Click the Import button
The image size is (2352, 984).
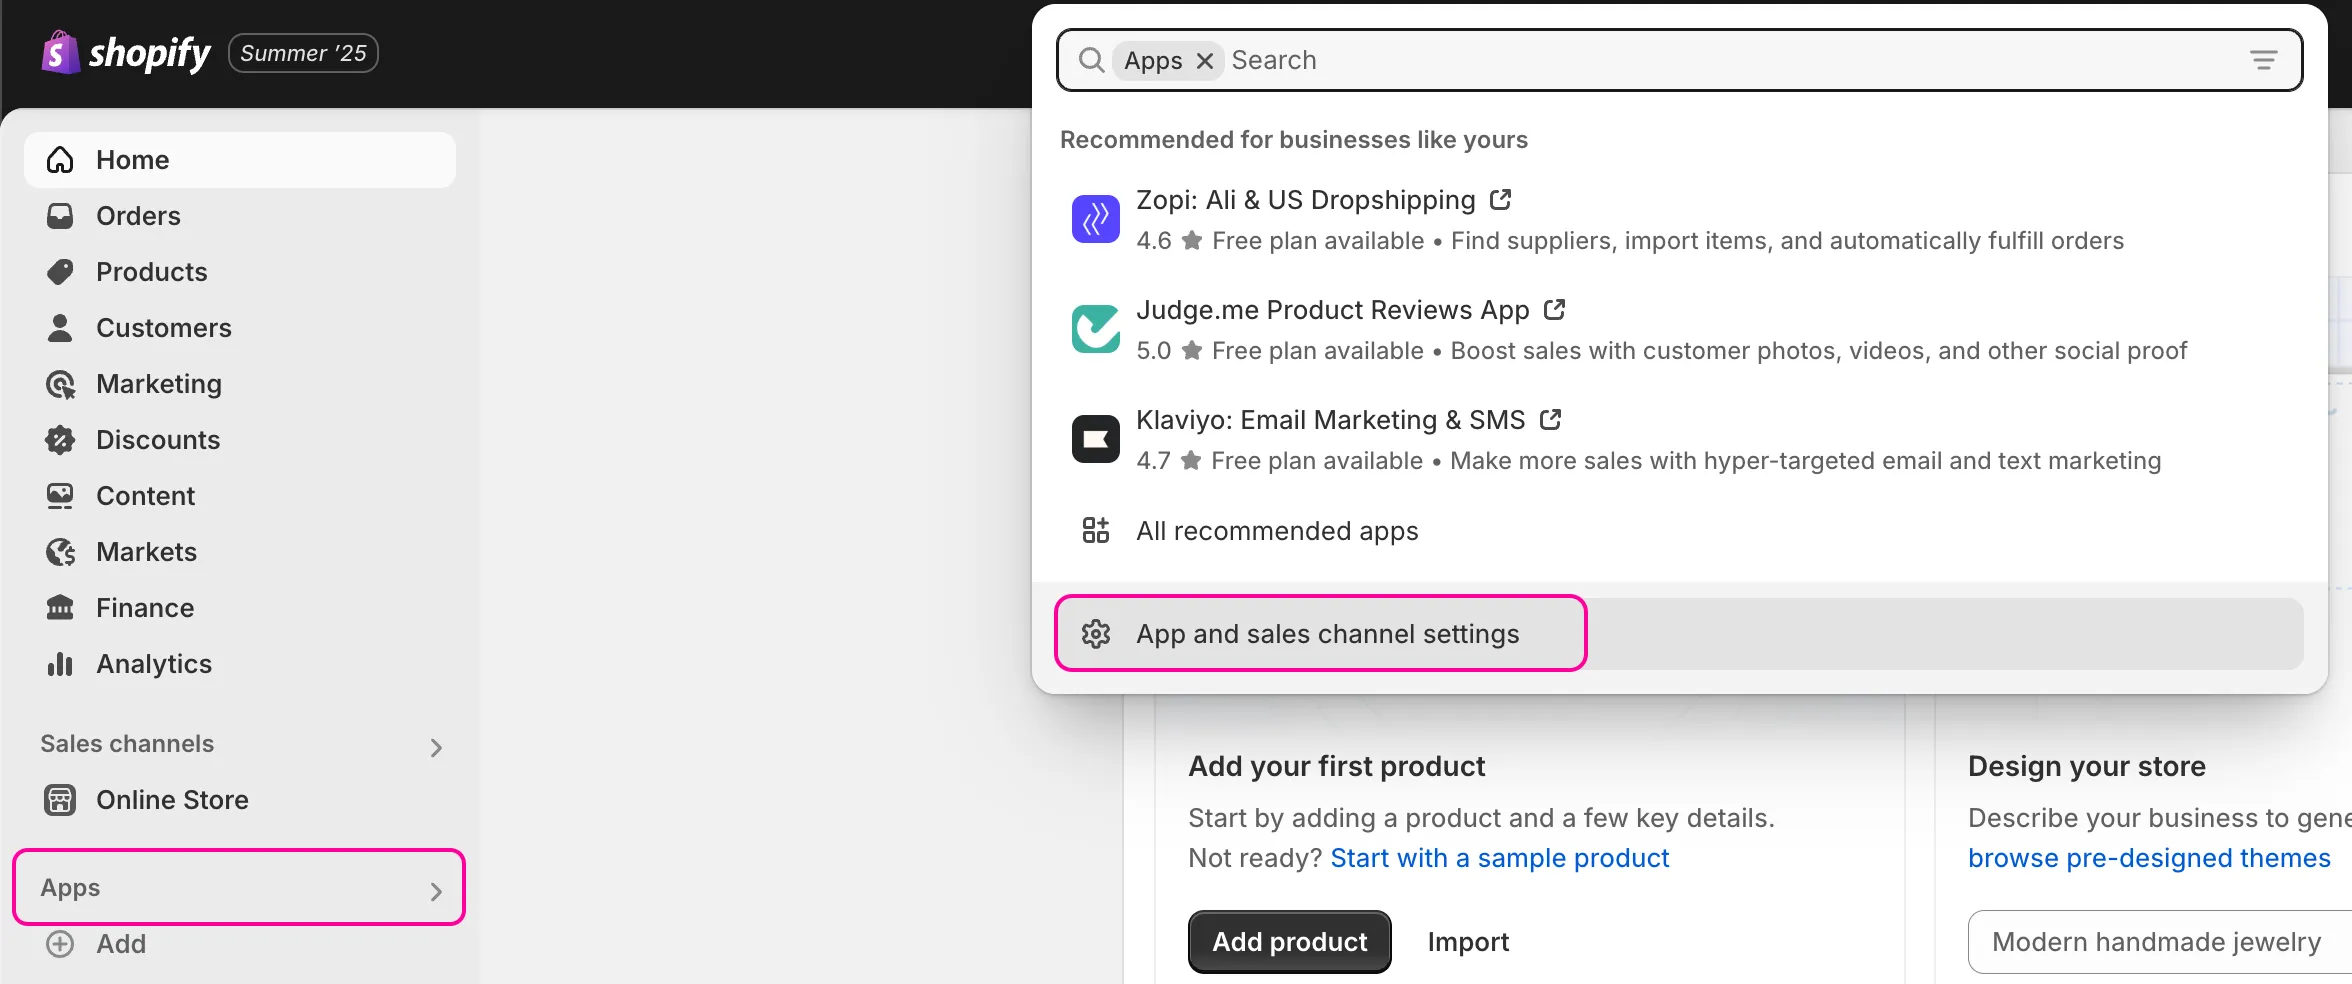tap(1467, 942)
